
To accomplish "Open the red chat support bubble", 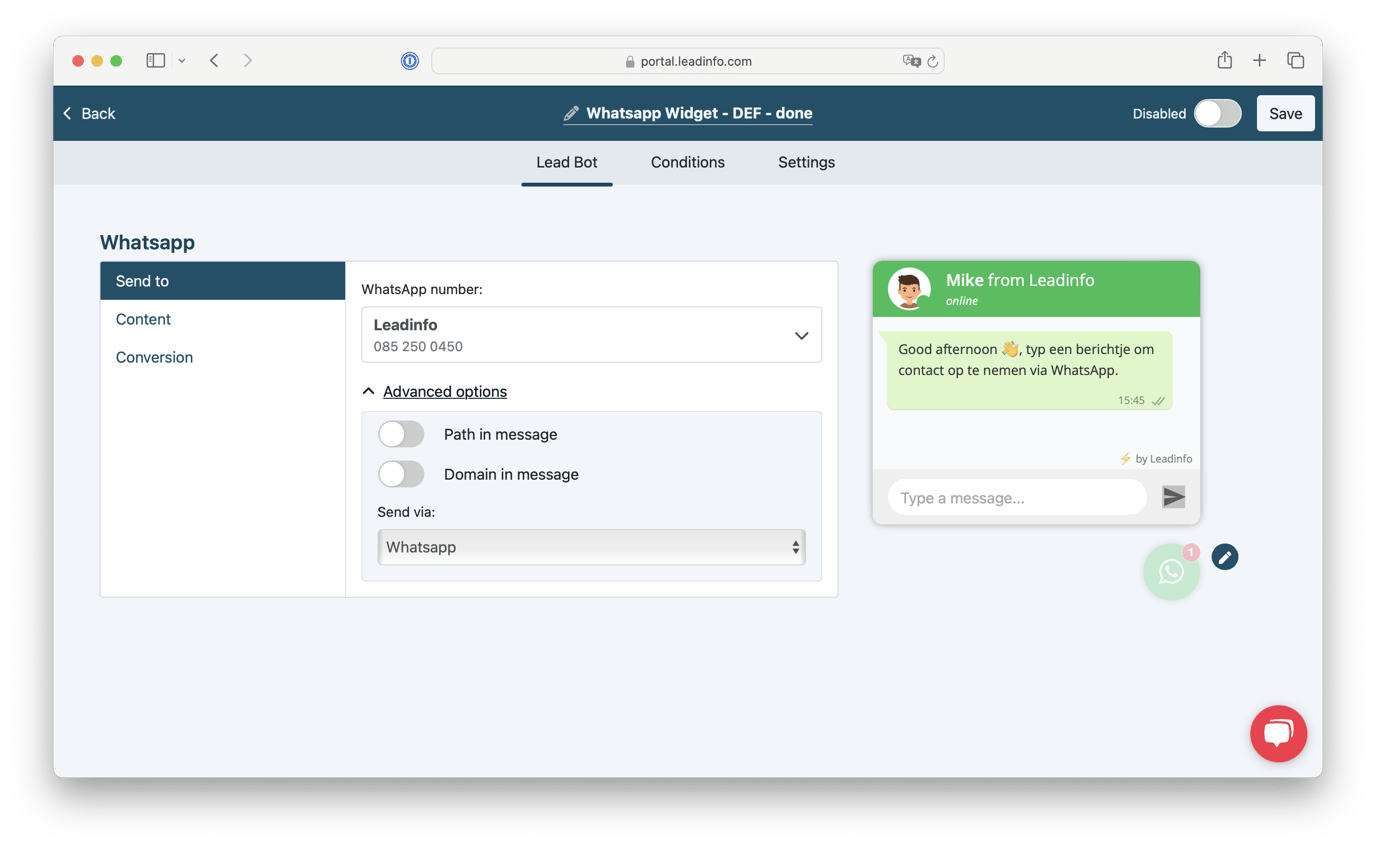I will 1278,734.
